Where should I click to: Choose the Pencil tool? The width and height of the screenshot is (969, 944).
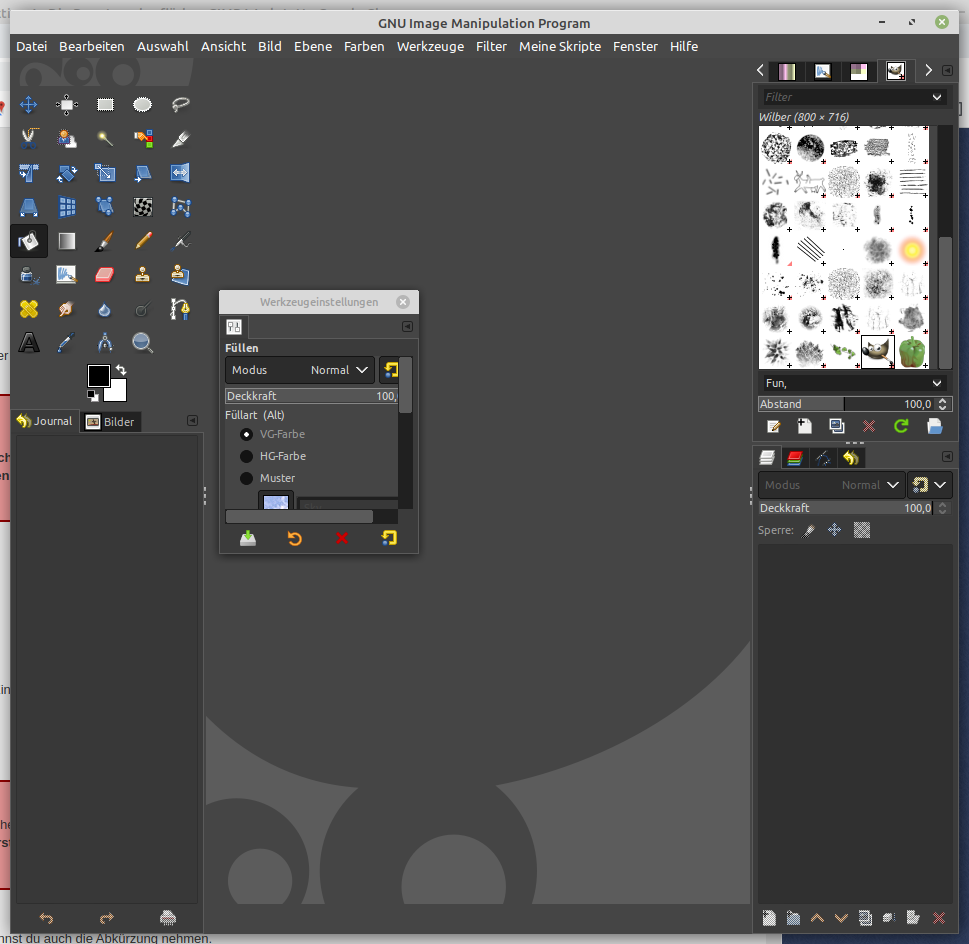point(143,240)
